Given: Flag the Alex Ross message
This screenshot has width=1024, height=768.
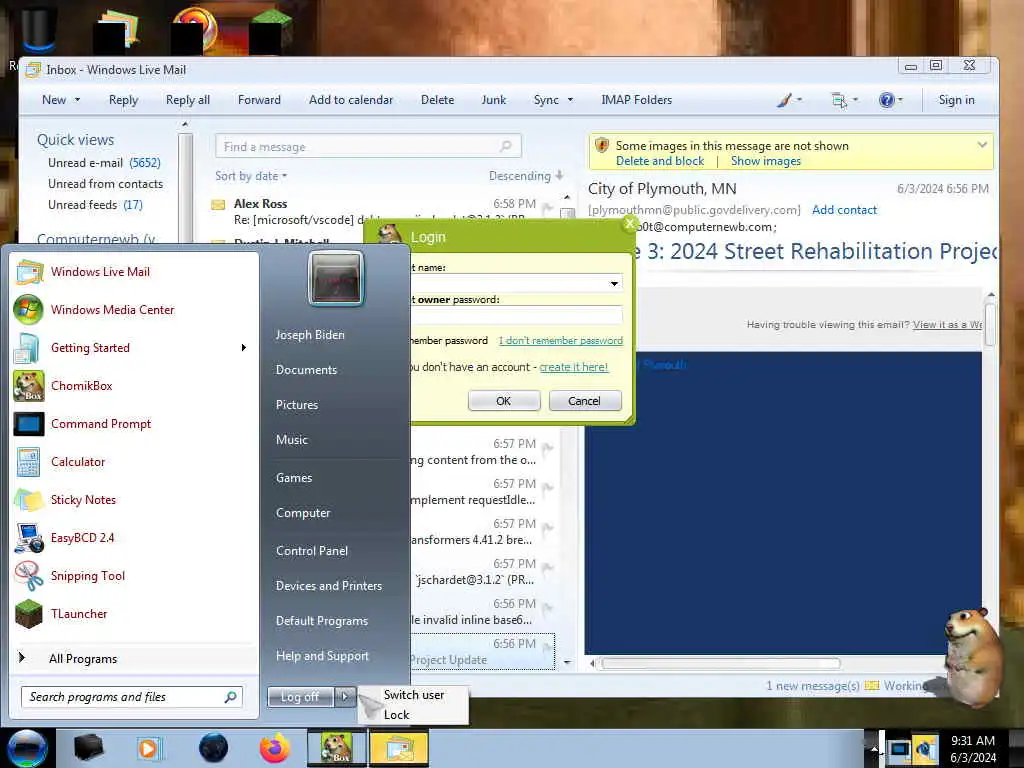Looking at the screenshot, I should (x=548, y=208).
